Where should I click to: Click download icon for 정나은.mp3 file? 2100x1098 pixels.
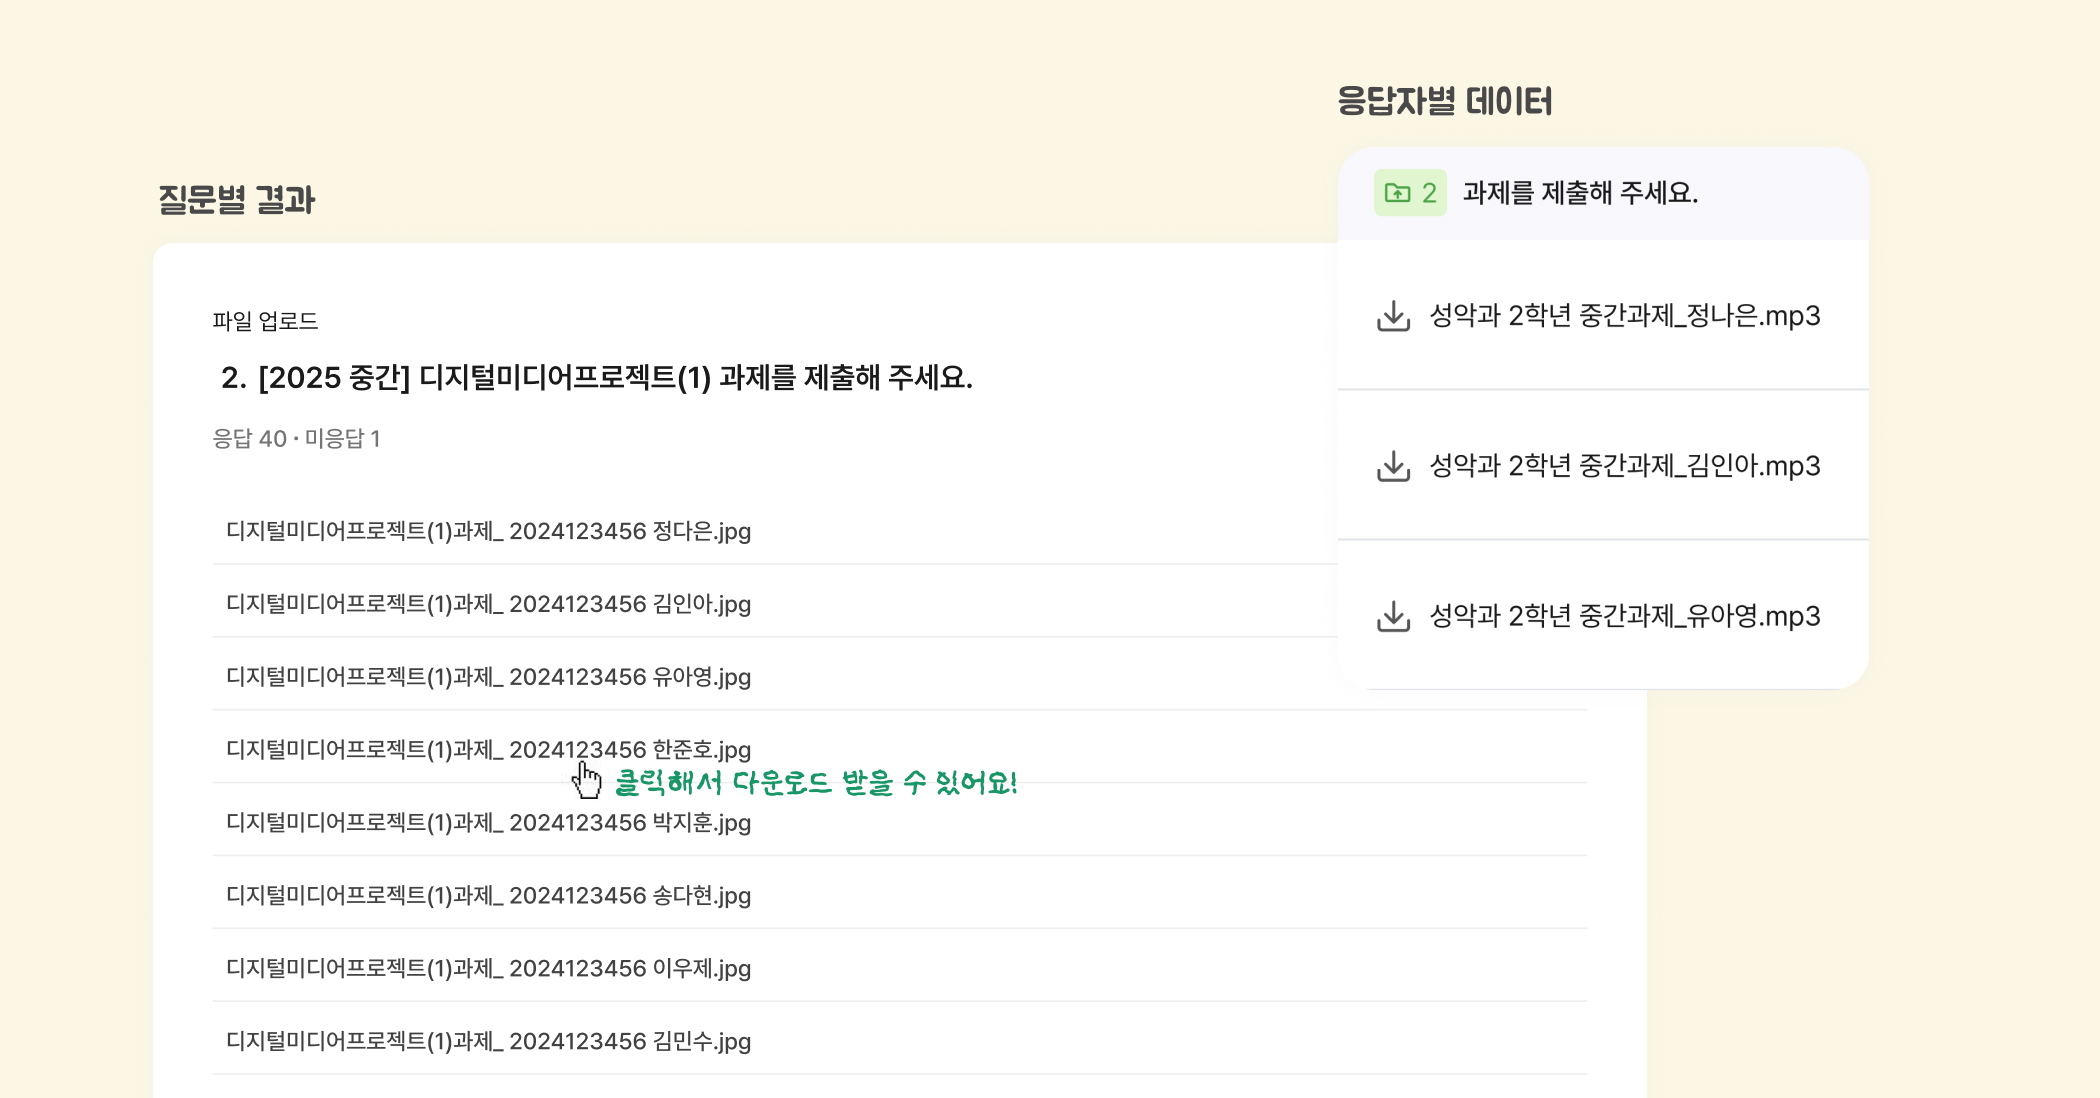pos(1393,316)
